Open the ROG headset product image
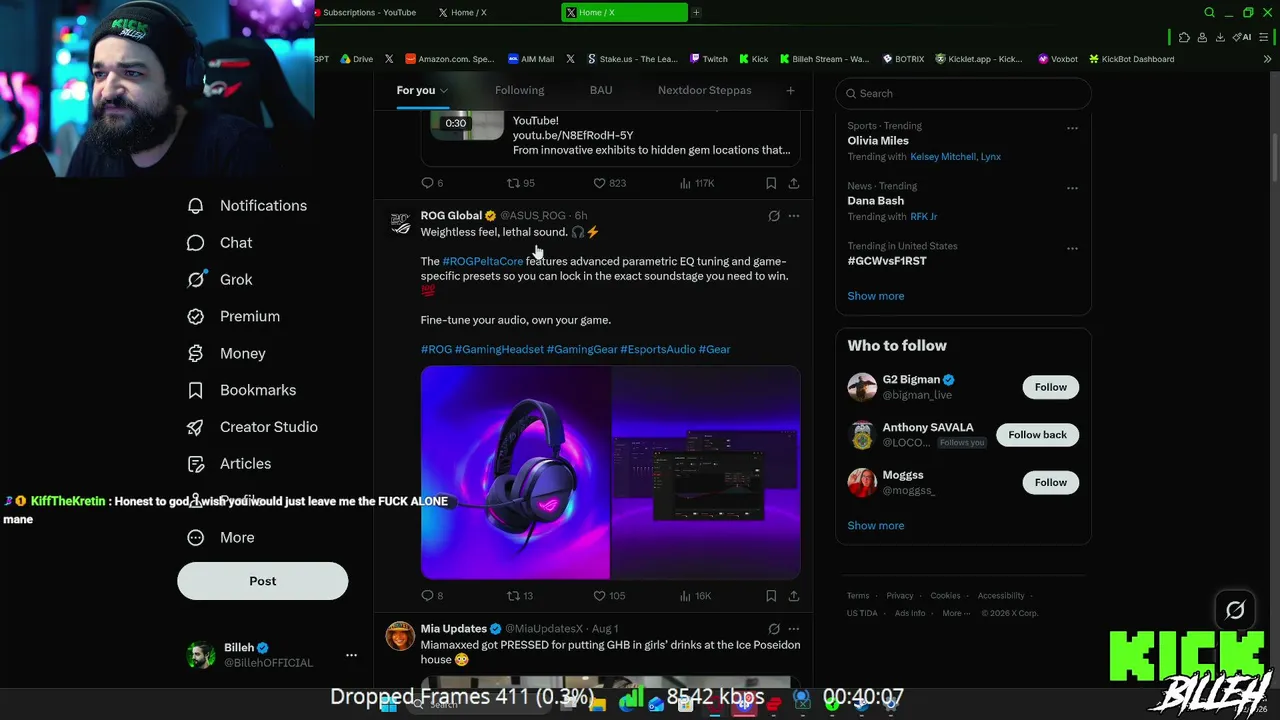Screen dimensions: 1280x720 pyautogui.click(x=515, y=473)
